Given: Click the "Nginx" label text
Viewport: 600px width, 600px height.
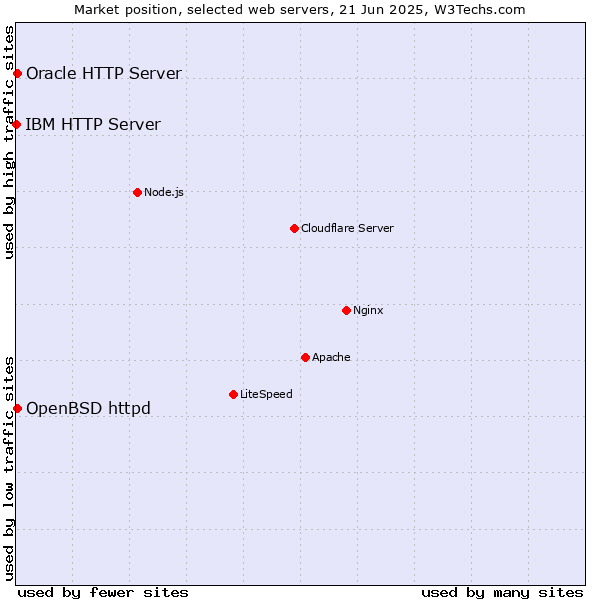Looking at the screenshot, I should (x=368, y=310).
